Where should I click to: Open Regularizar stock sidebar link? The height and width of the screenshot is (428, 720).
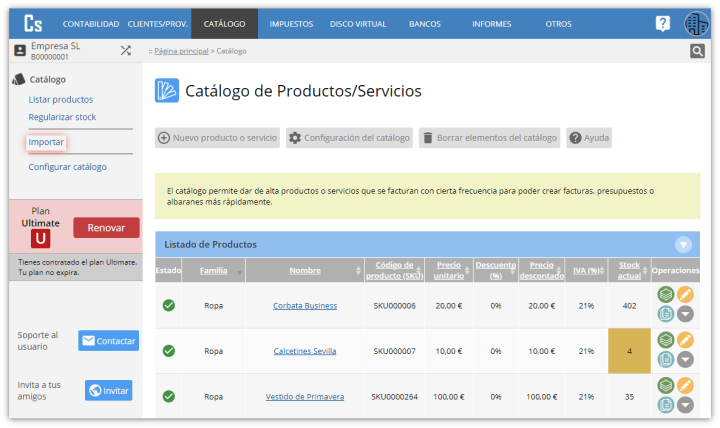point(62,117)
